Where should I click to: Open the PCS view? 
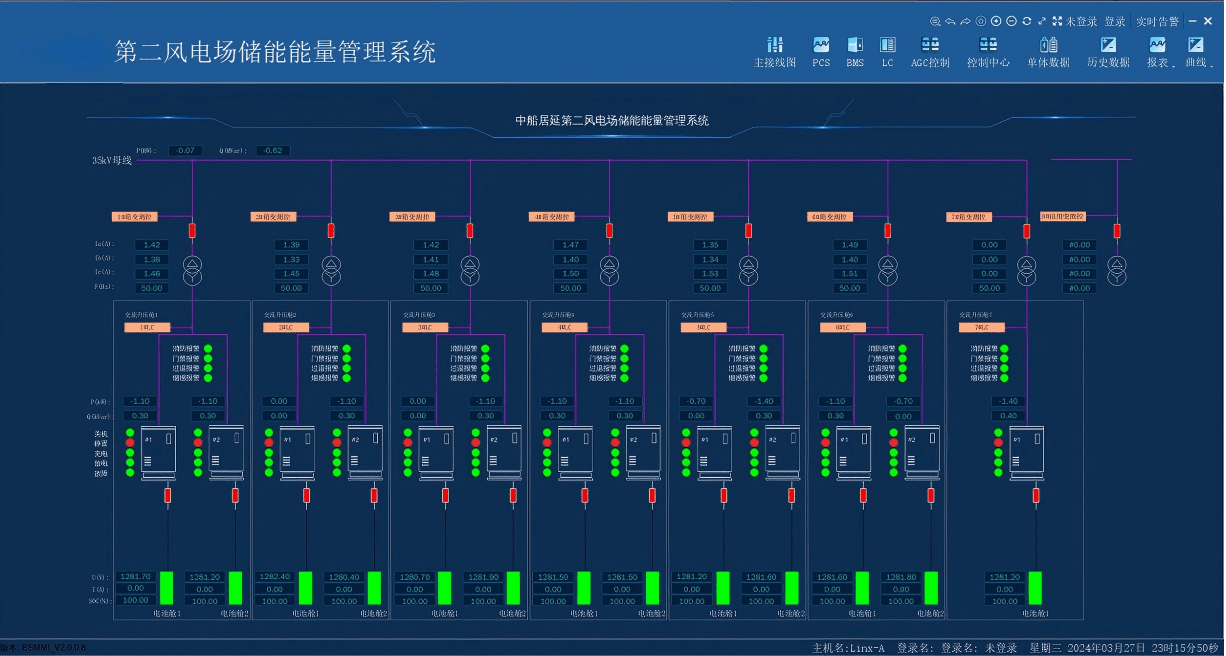pyautogui.click(x=821, y=52)
